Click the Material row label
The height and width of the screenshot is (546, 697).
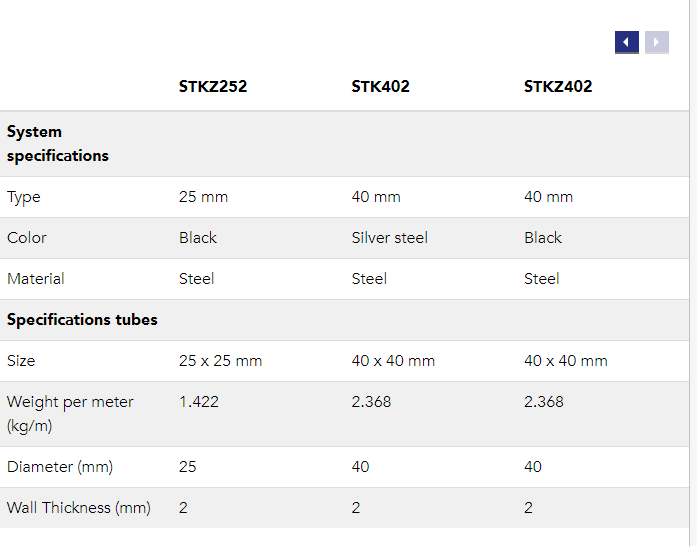(36, 279)
